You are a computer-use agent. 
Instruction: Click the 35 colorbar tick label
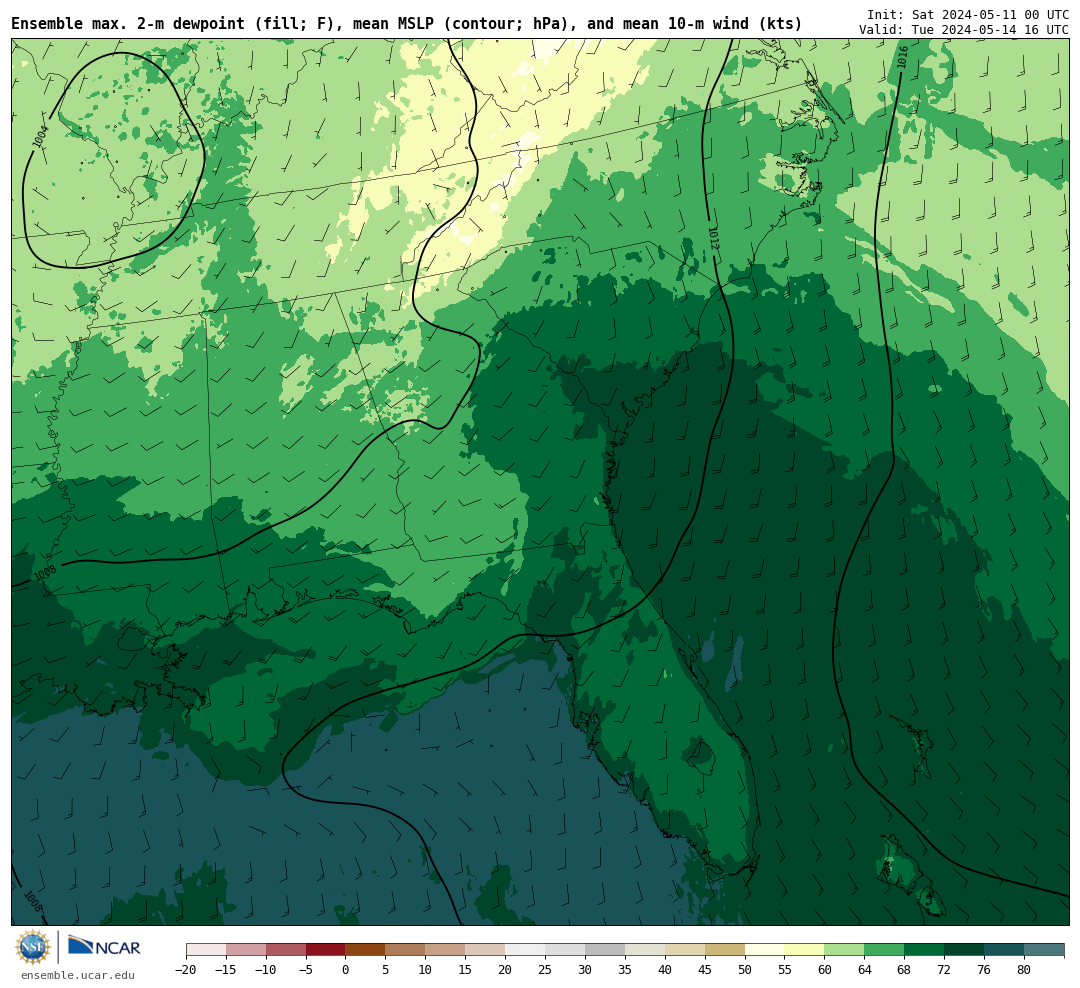point(625,970)
